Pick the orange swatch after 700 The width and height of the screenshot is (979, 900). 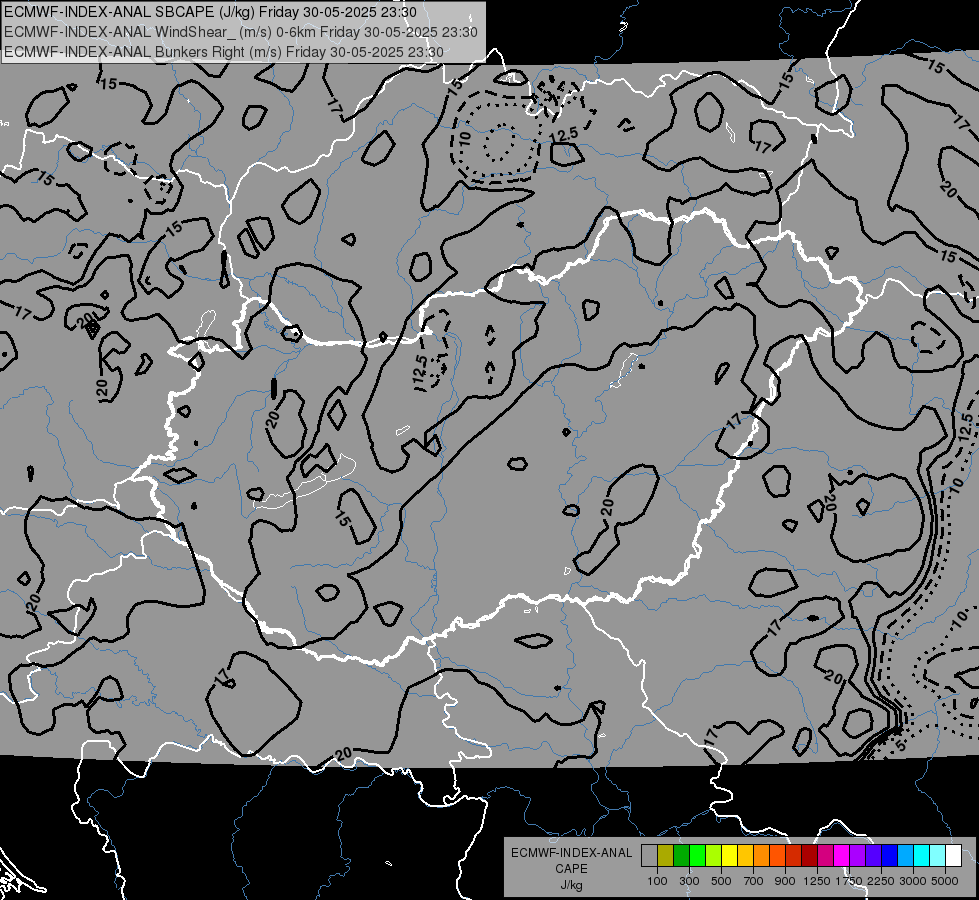761,856
